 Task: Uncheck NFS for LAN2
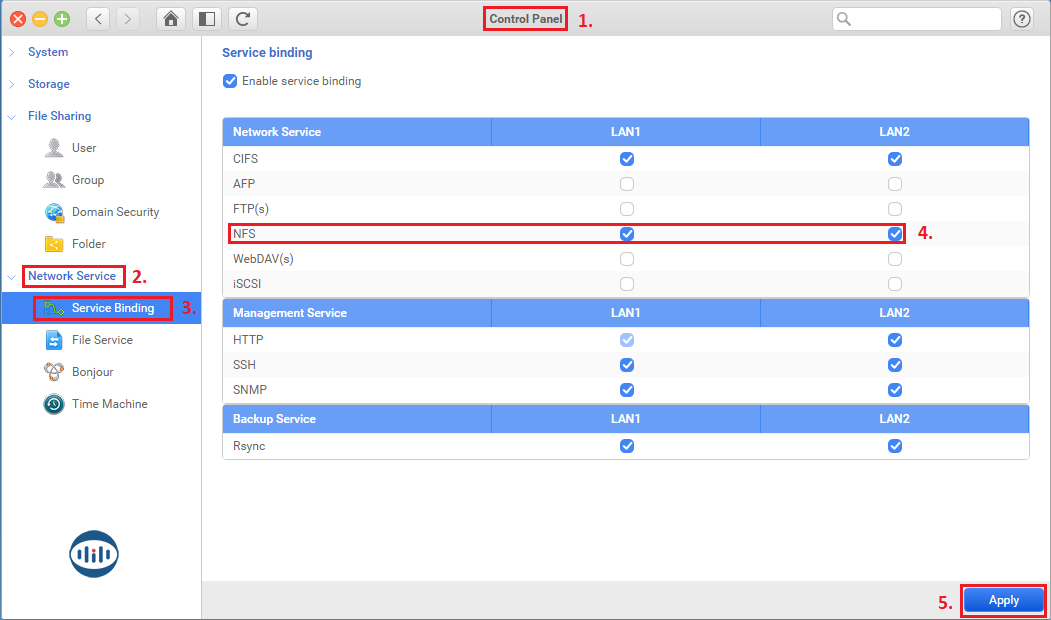click(895, 234)
